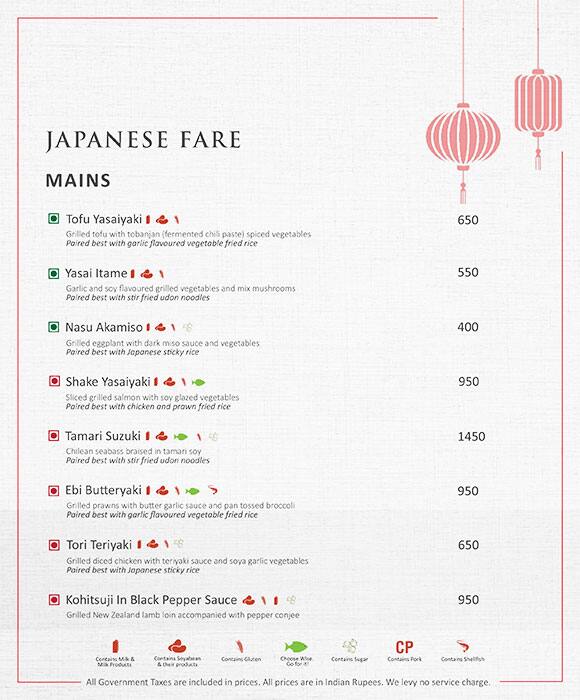Click the Yasai Itame dish name
580x700 pixels.
[x=96, y=273]
